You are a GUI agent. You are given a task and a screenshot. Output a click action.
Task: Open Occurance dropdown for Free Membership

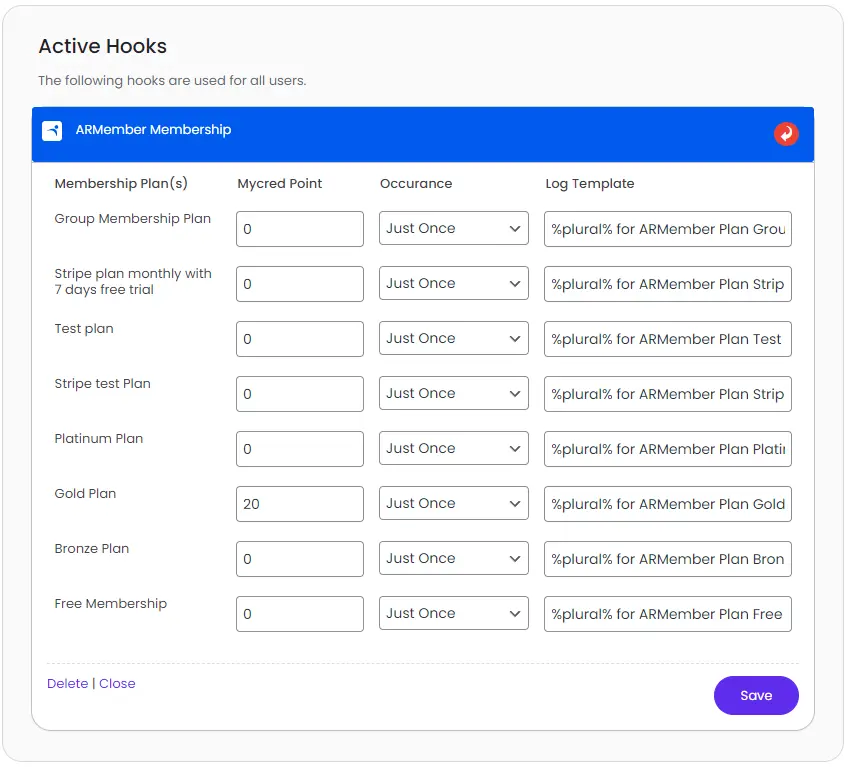[453, 613]
